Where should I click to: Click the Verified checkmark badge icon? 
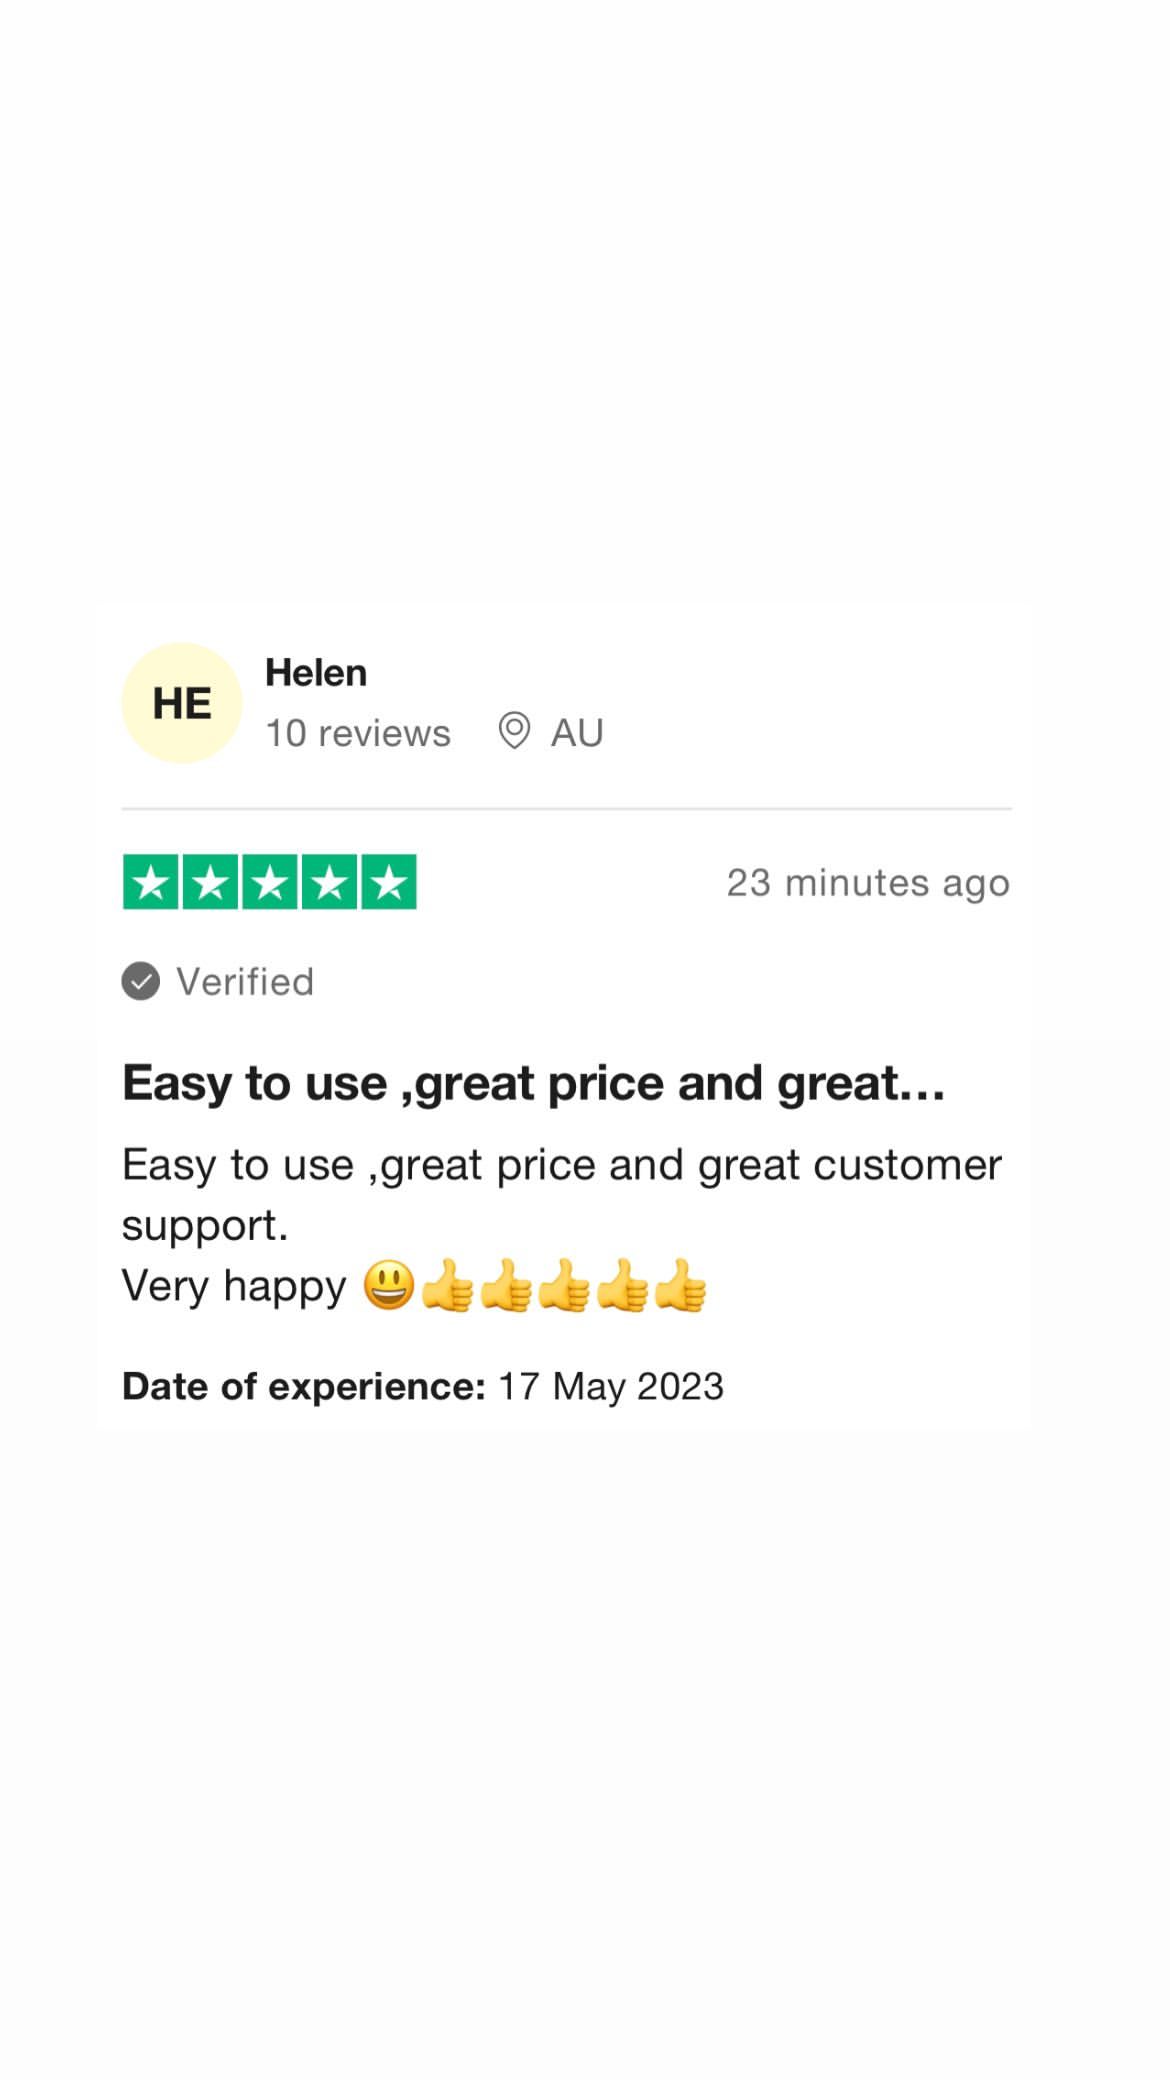click(x=141, y=981)
